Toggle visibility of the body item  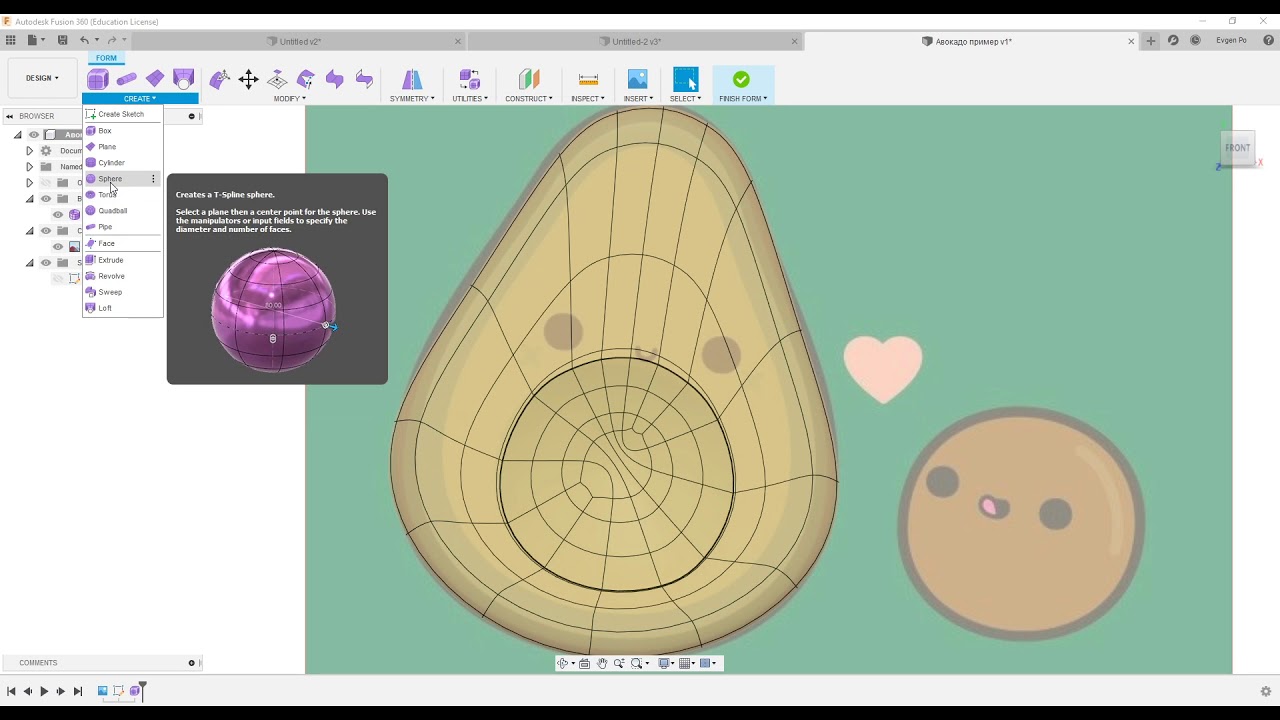tap(58, 215)
